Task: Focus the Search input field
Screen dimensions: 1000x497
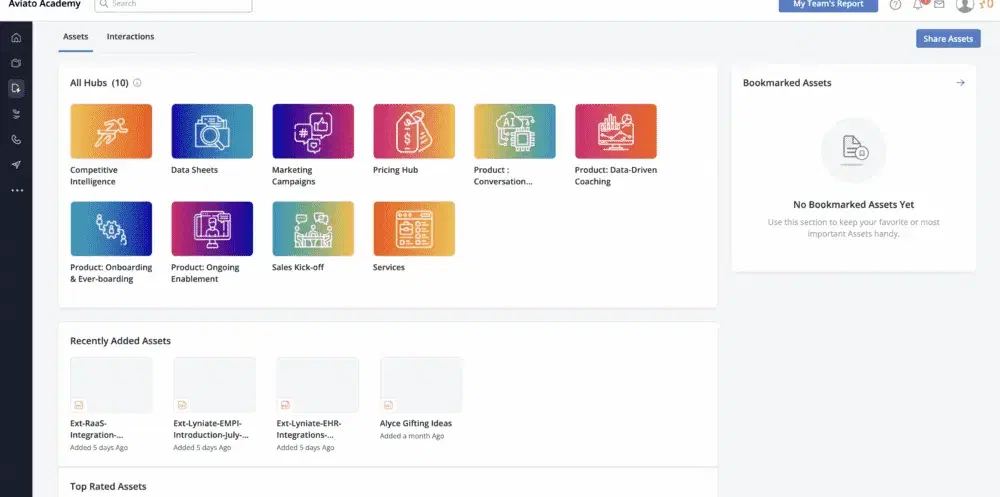Action: pos(173,4)
